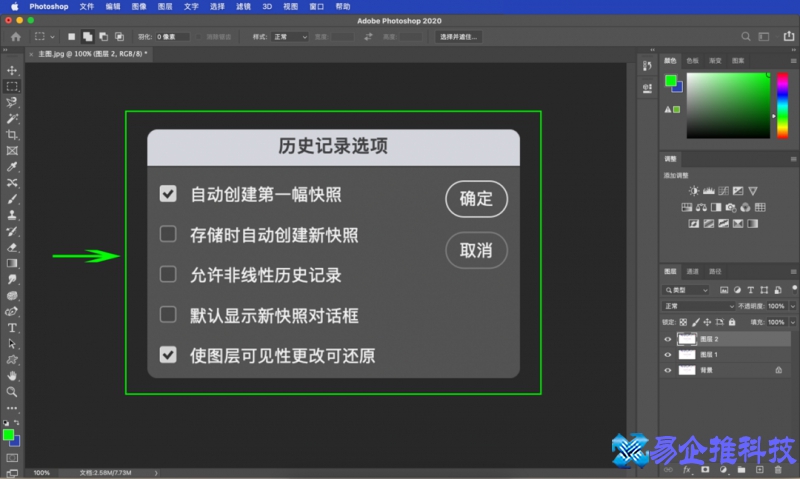Select the Rectangular Marquee tool in toolbox
The width and height of the screenshot is (800, 479).
click(12, 86)
